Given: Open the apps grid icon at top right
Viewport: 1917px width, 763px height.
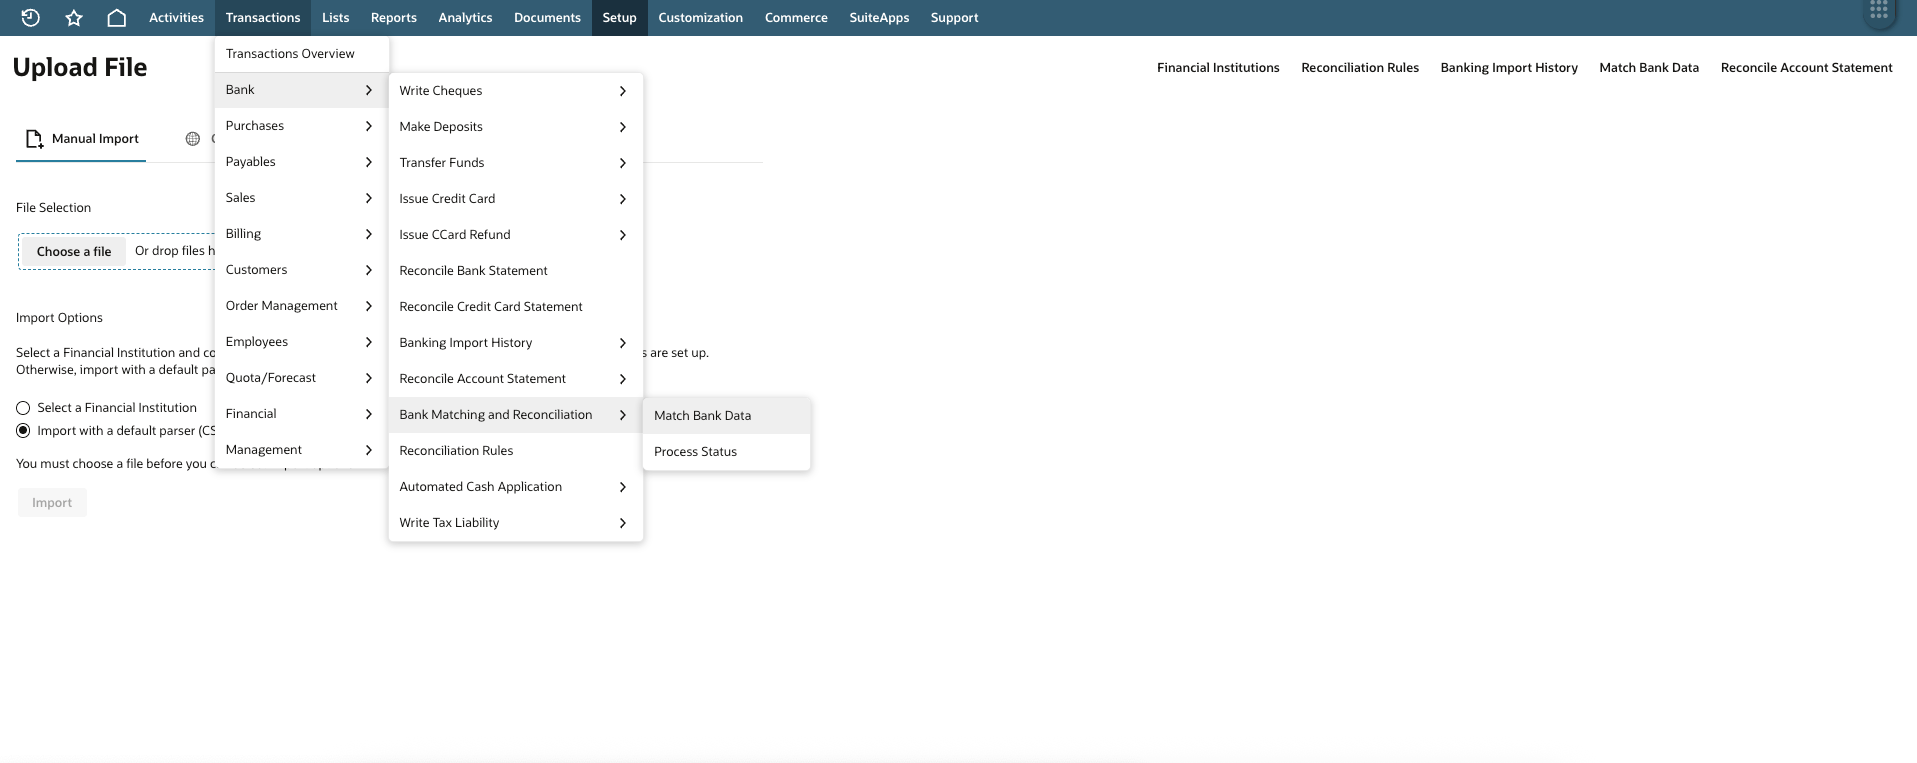Looking at the screenshot, I should (1879, 11).
